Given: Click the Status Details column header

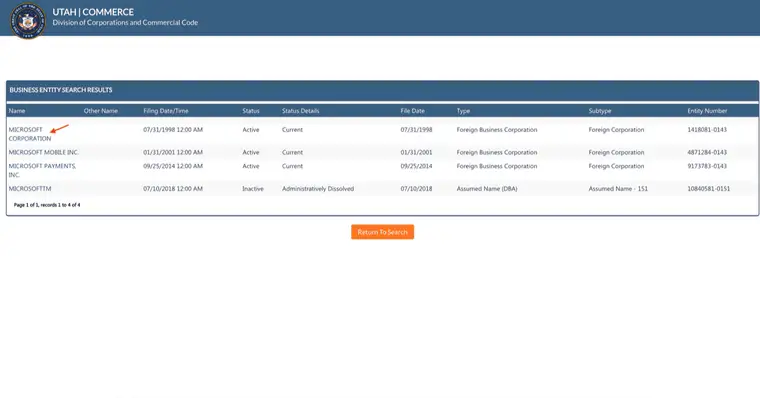Looking at the screenshot, I should [x=301, y=111].
